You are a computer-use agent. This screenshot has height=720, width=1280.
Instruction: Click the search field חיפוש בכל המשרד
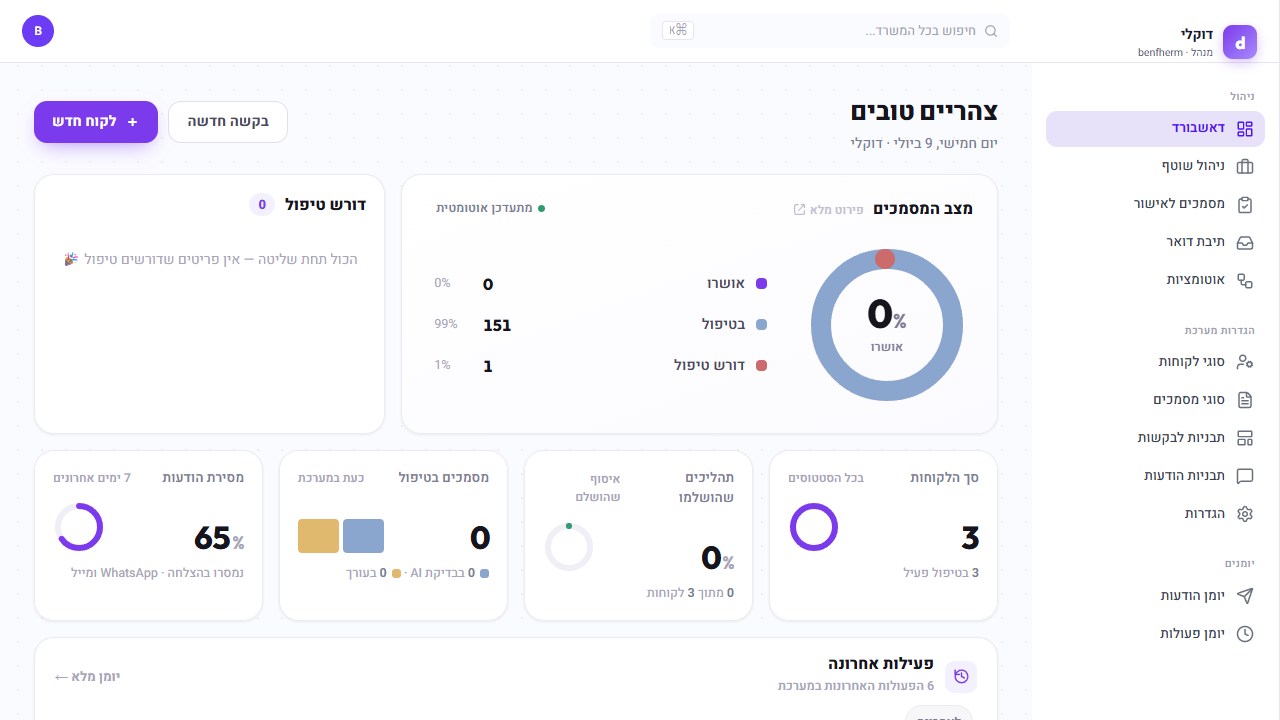pyautogui.click(x=830, y=31)
